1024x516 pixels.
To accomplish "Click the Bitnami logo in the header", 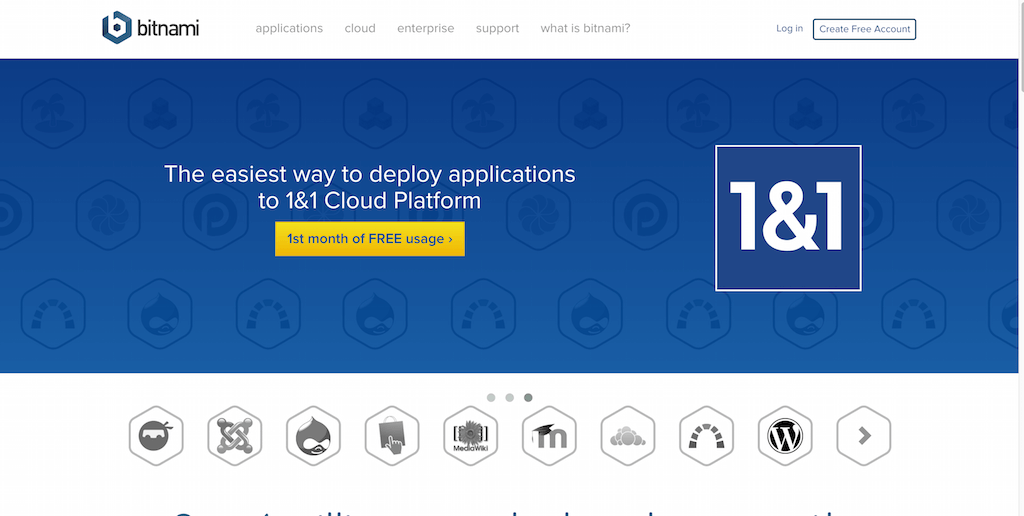I will tap(151, 28).
